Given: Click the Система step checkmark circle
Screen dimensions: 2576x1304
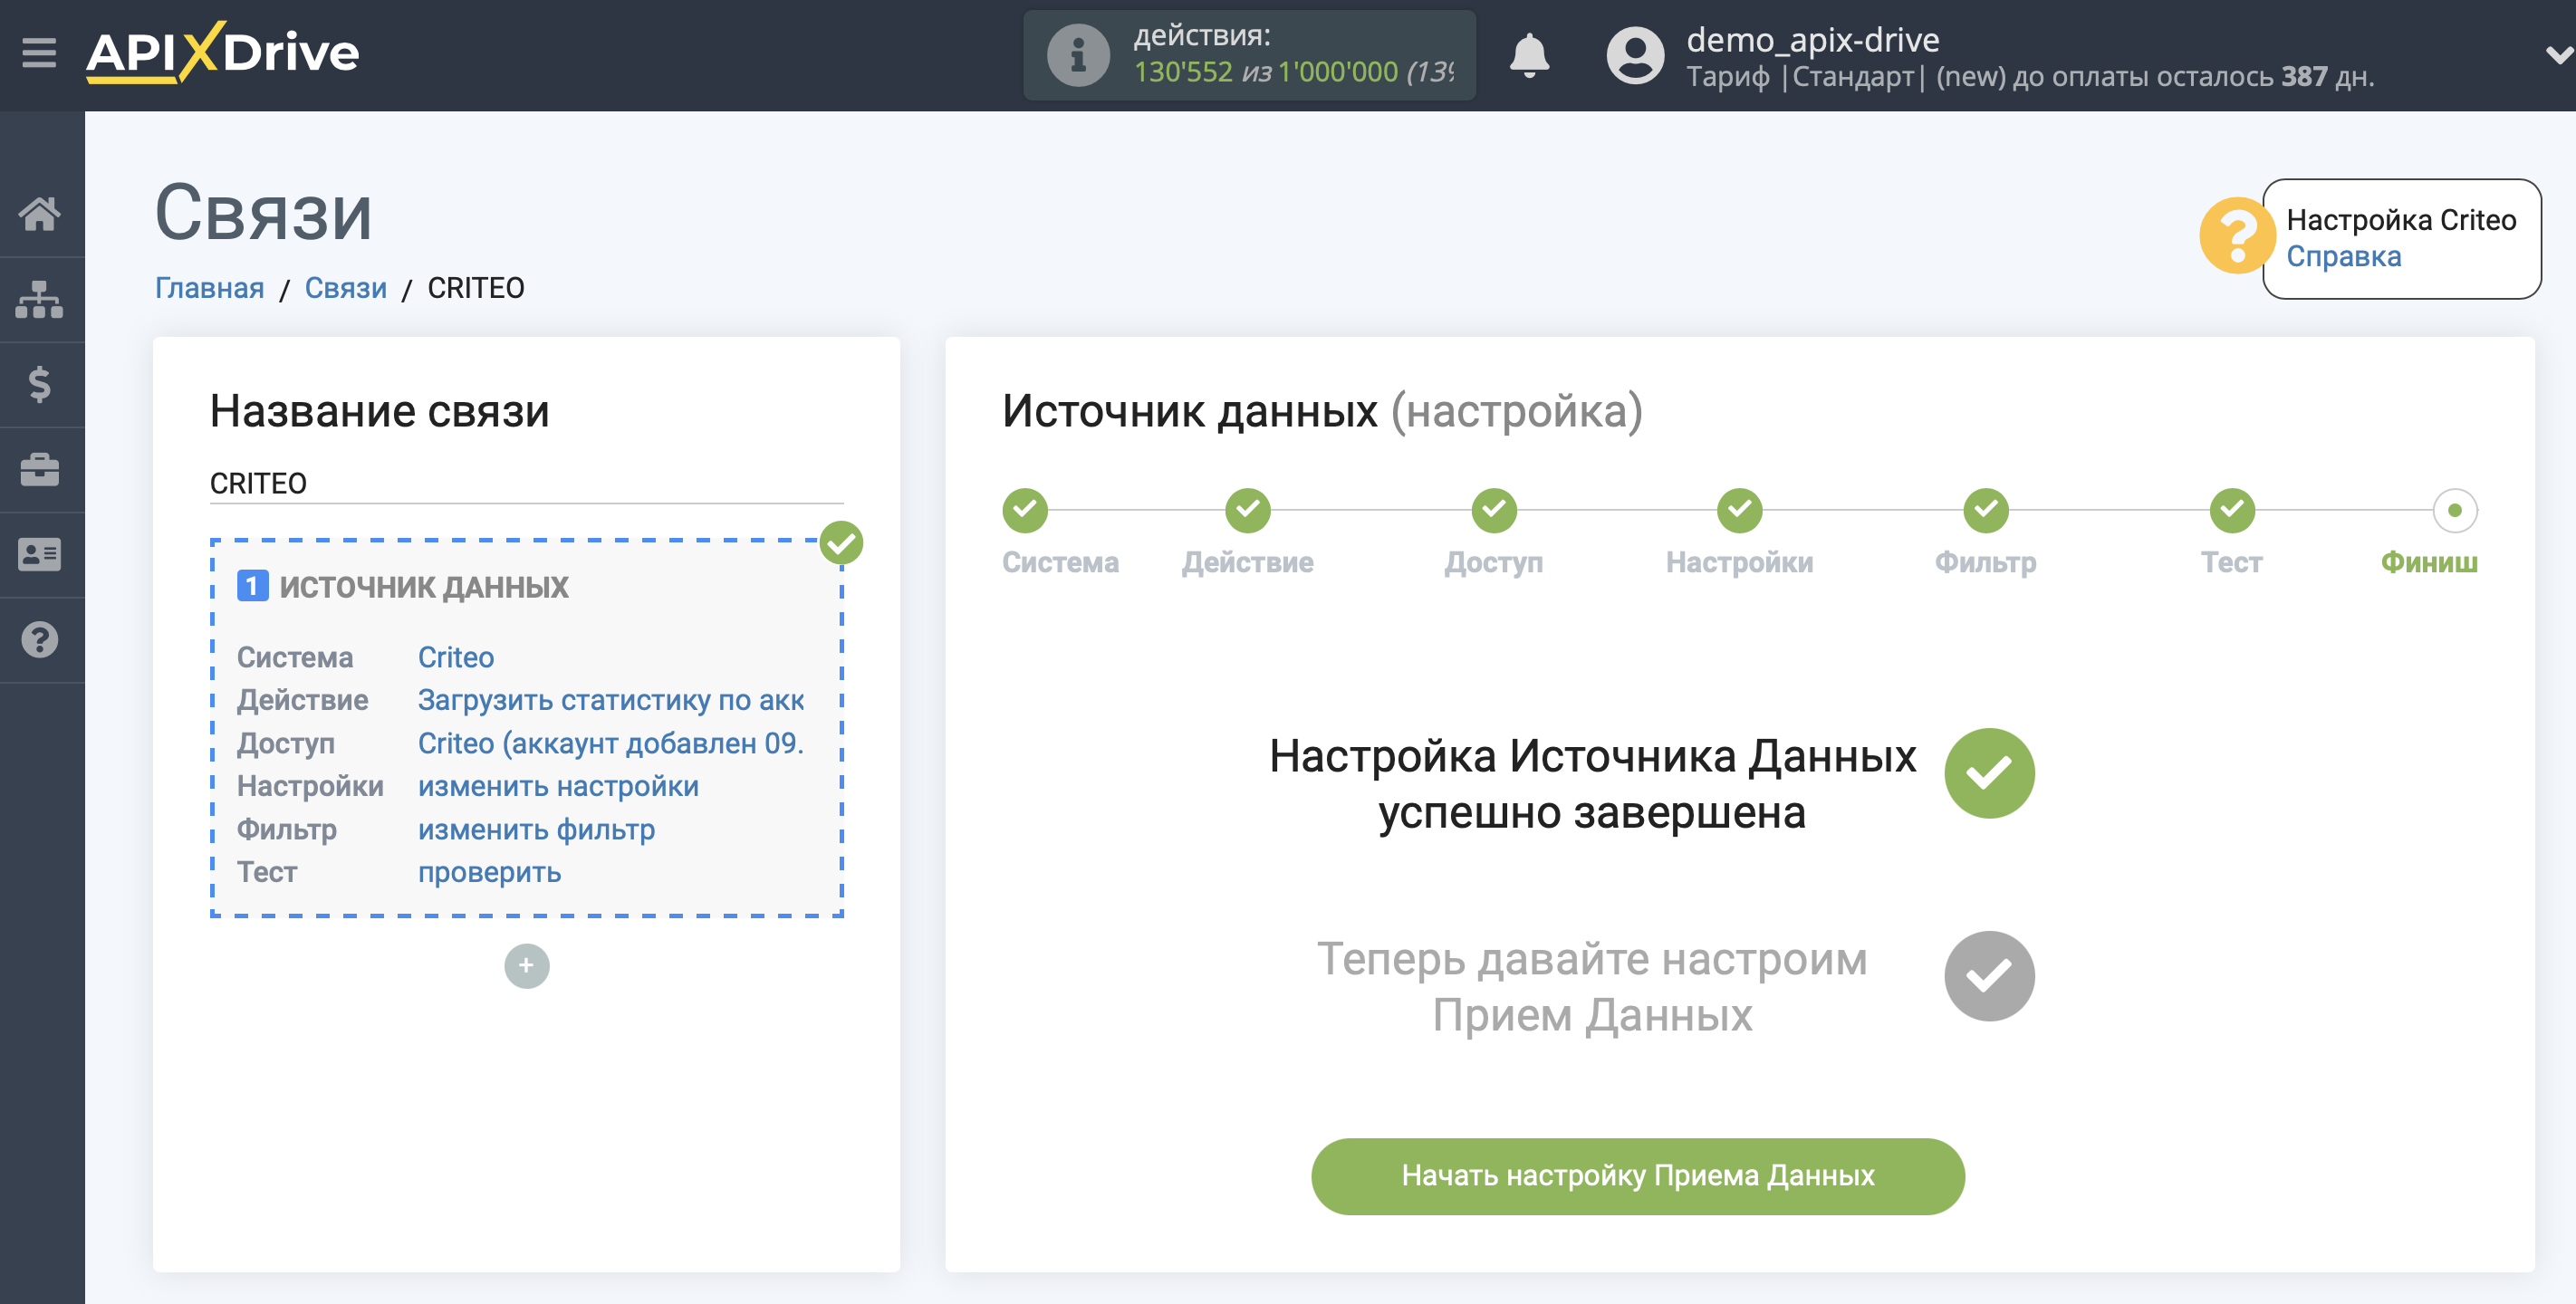Looking at the screenshot, I should click(x=1025, y=510).
